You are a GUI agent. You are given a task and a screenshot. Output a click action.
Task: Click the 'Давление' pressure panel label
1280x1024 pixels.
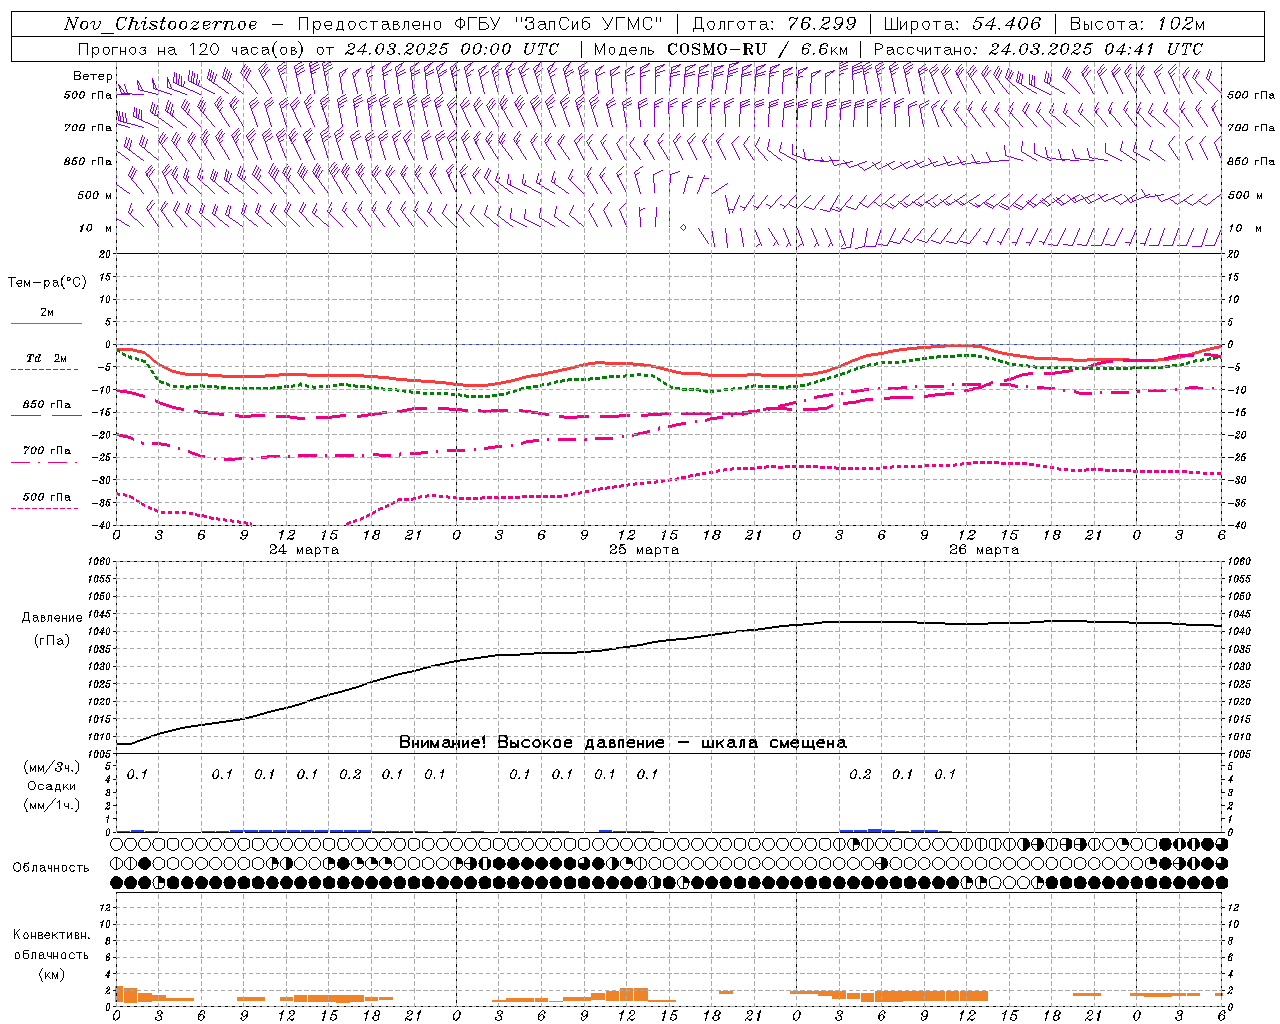pyautogui.click(x=51, y=618)
